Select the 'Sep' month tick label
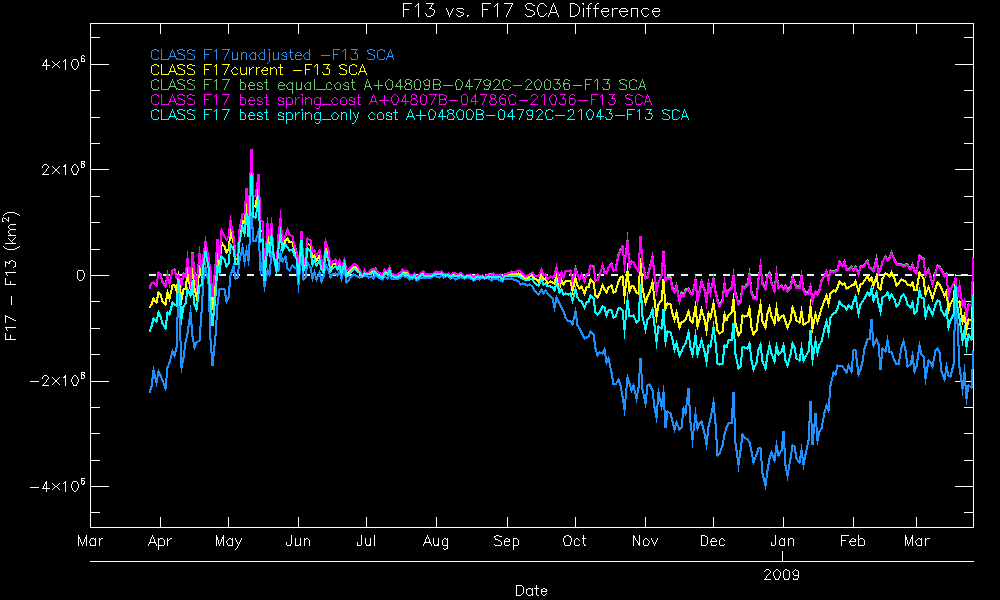This screenshot has width=1000, height=600. coord(506,542)
